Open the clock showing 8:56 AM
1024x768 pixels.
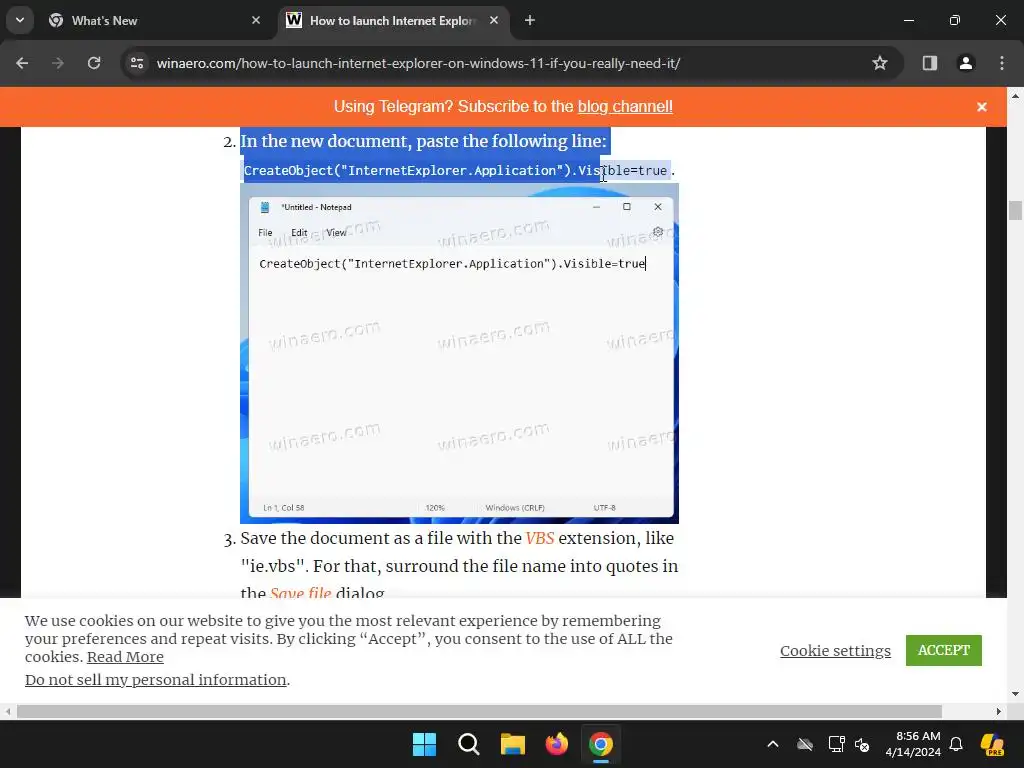[x=913, y=744]
